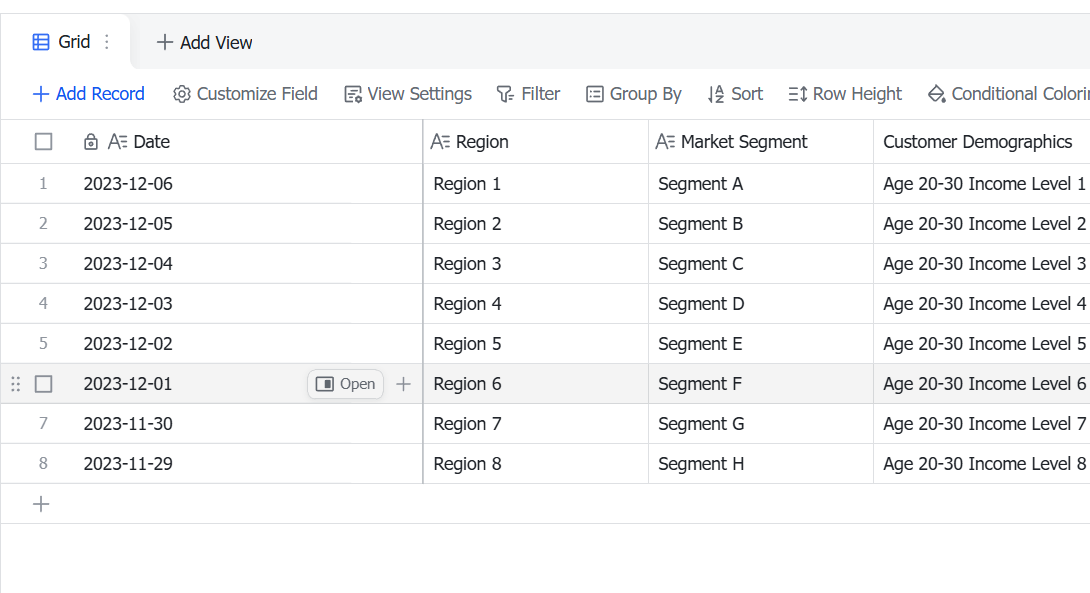
Task: Open the Grid view three-dot options menu
Action: click(x=106, y=42)
